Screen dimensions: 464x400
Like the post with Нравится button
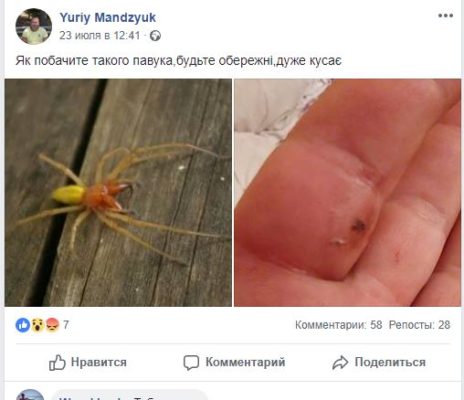coord(88,362)
